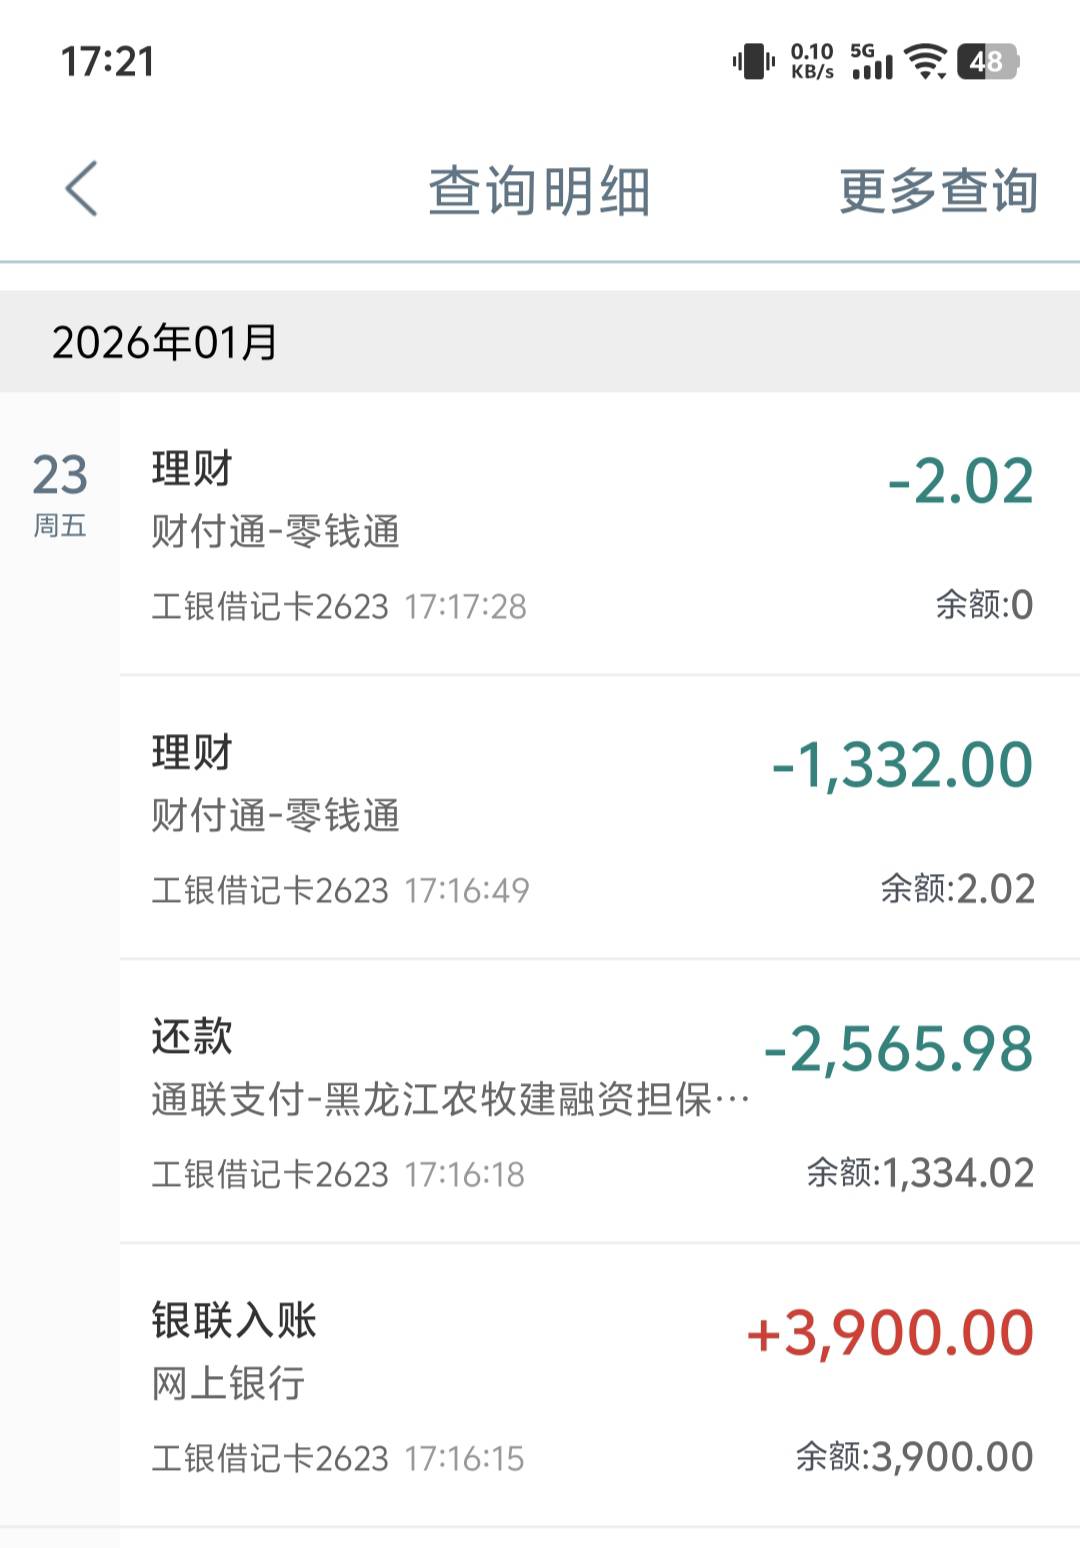Tap the 余额:3,900.00 balance text
1080x1548 pixels.
(x=914, y=1457)
